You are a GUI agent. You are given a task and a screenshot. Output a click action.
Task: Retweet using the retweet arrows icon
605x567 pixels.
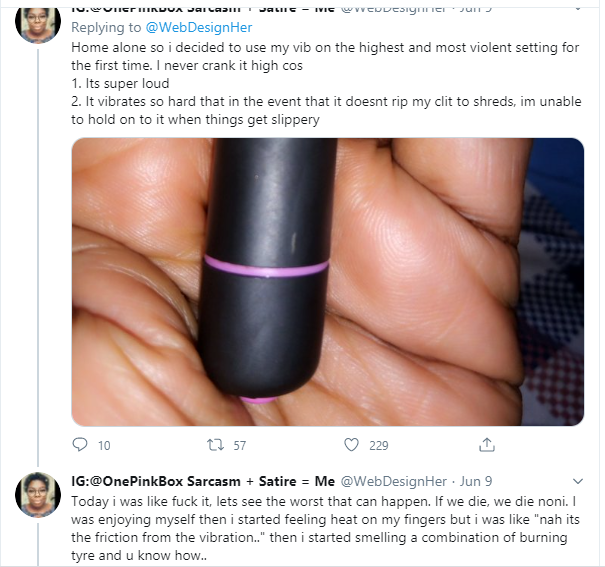[215, 445]
